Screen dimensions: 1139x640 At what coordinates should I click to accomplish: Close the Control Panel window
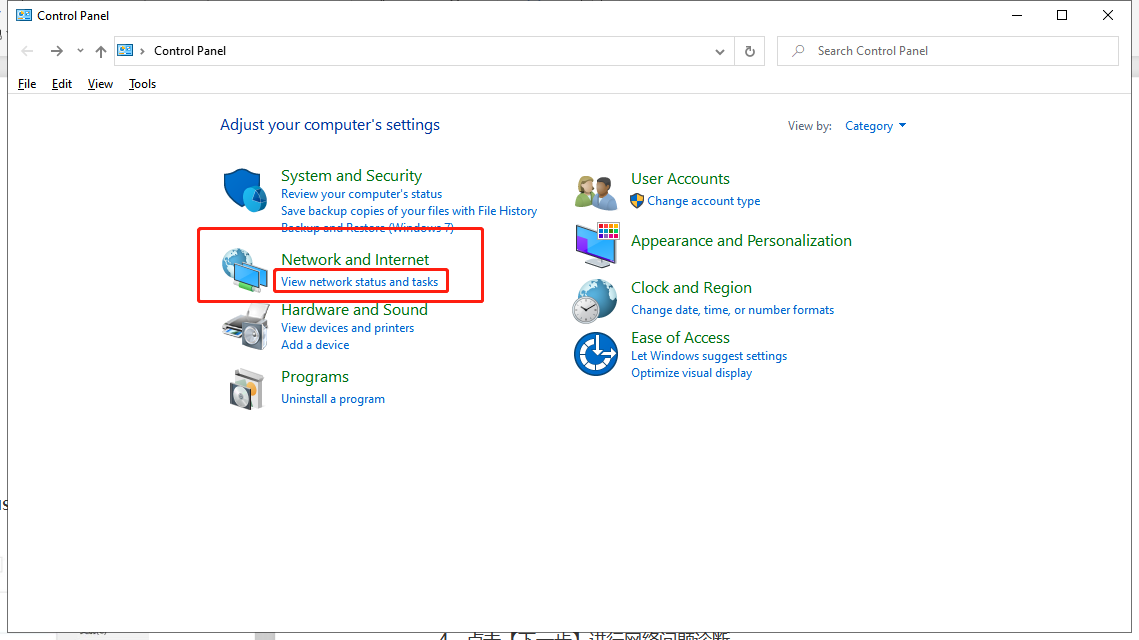pos(1108,15)
